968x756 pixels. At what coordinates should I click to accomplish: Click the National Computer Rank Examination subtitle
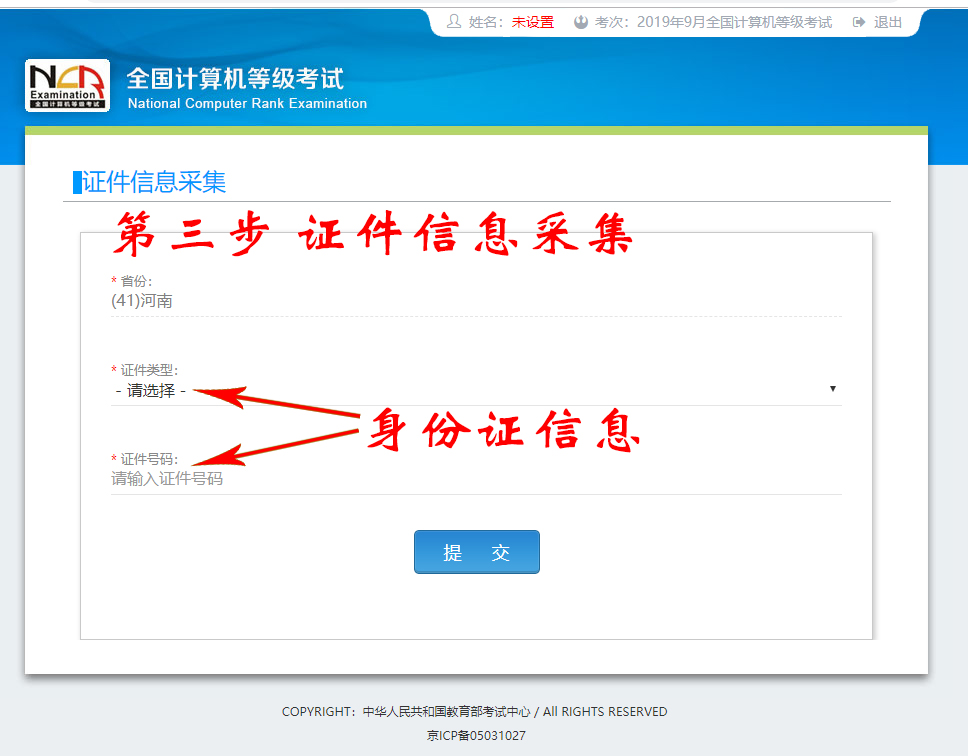[x=247, y=104]
